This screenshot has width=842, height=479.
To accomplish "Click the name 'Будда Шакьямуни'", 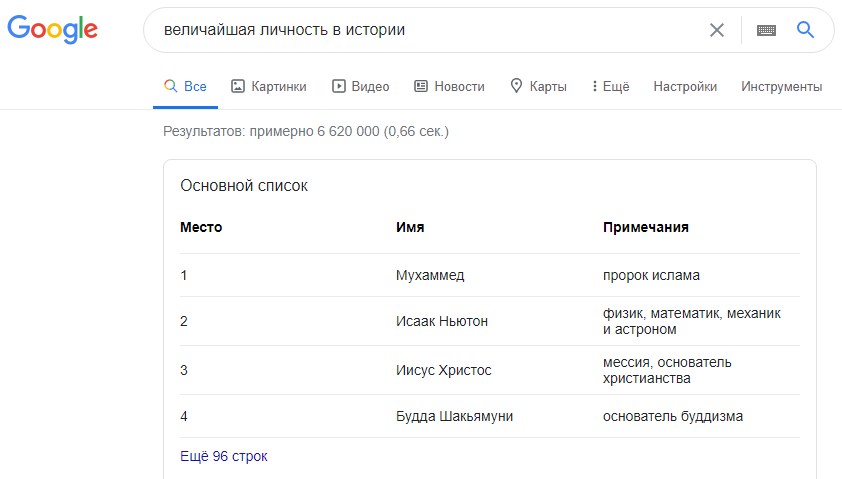I will point(454,416).
